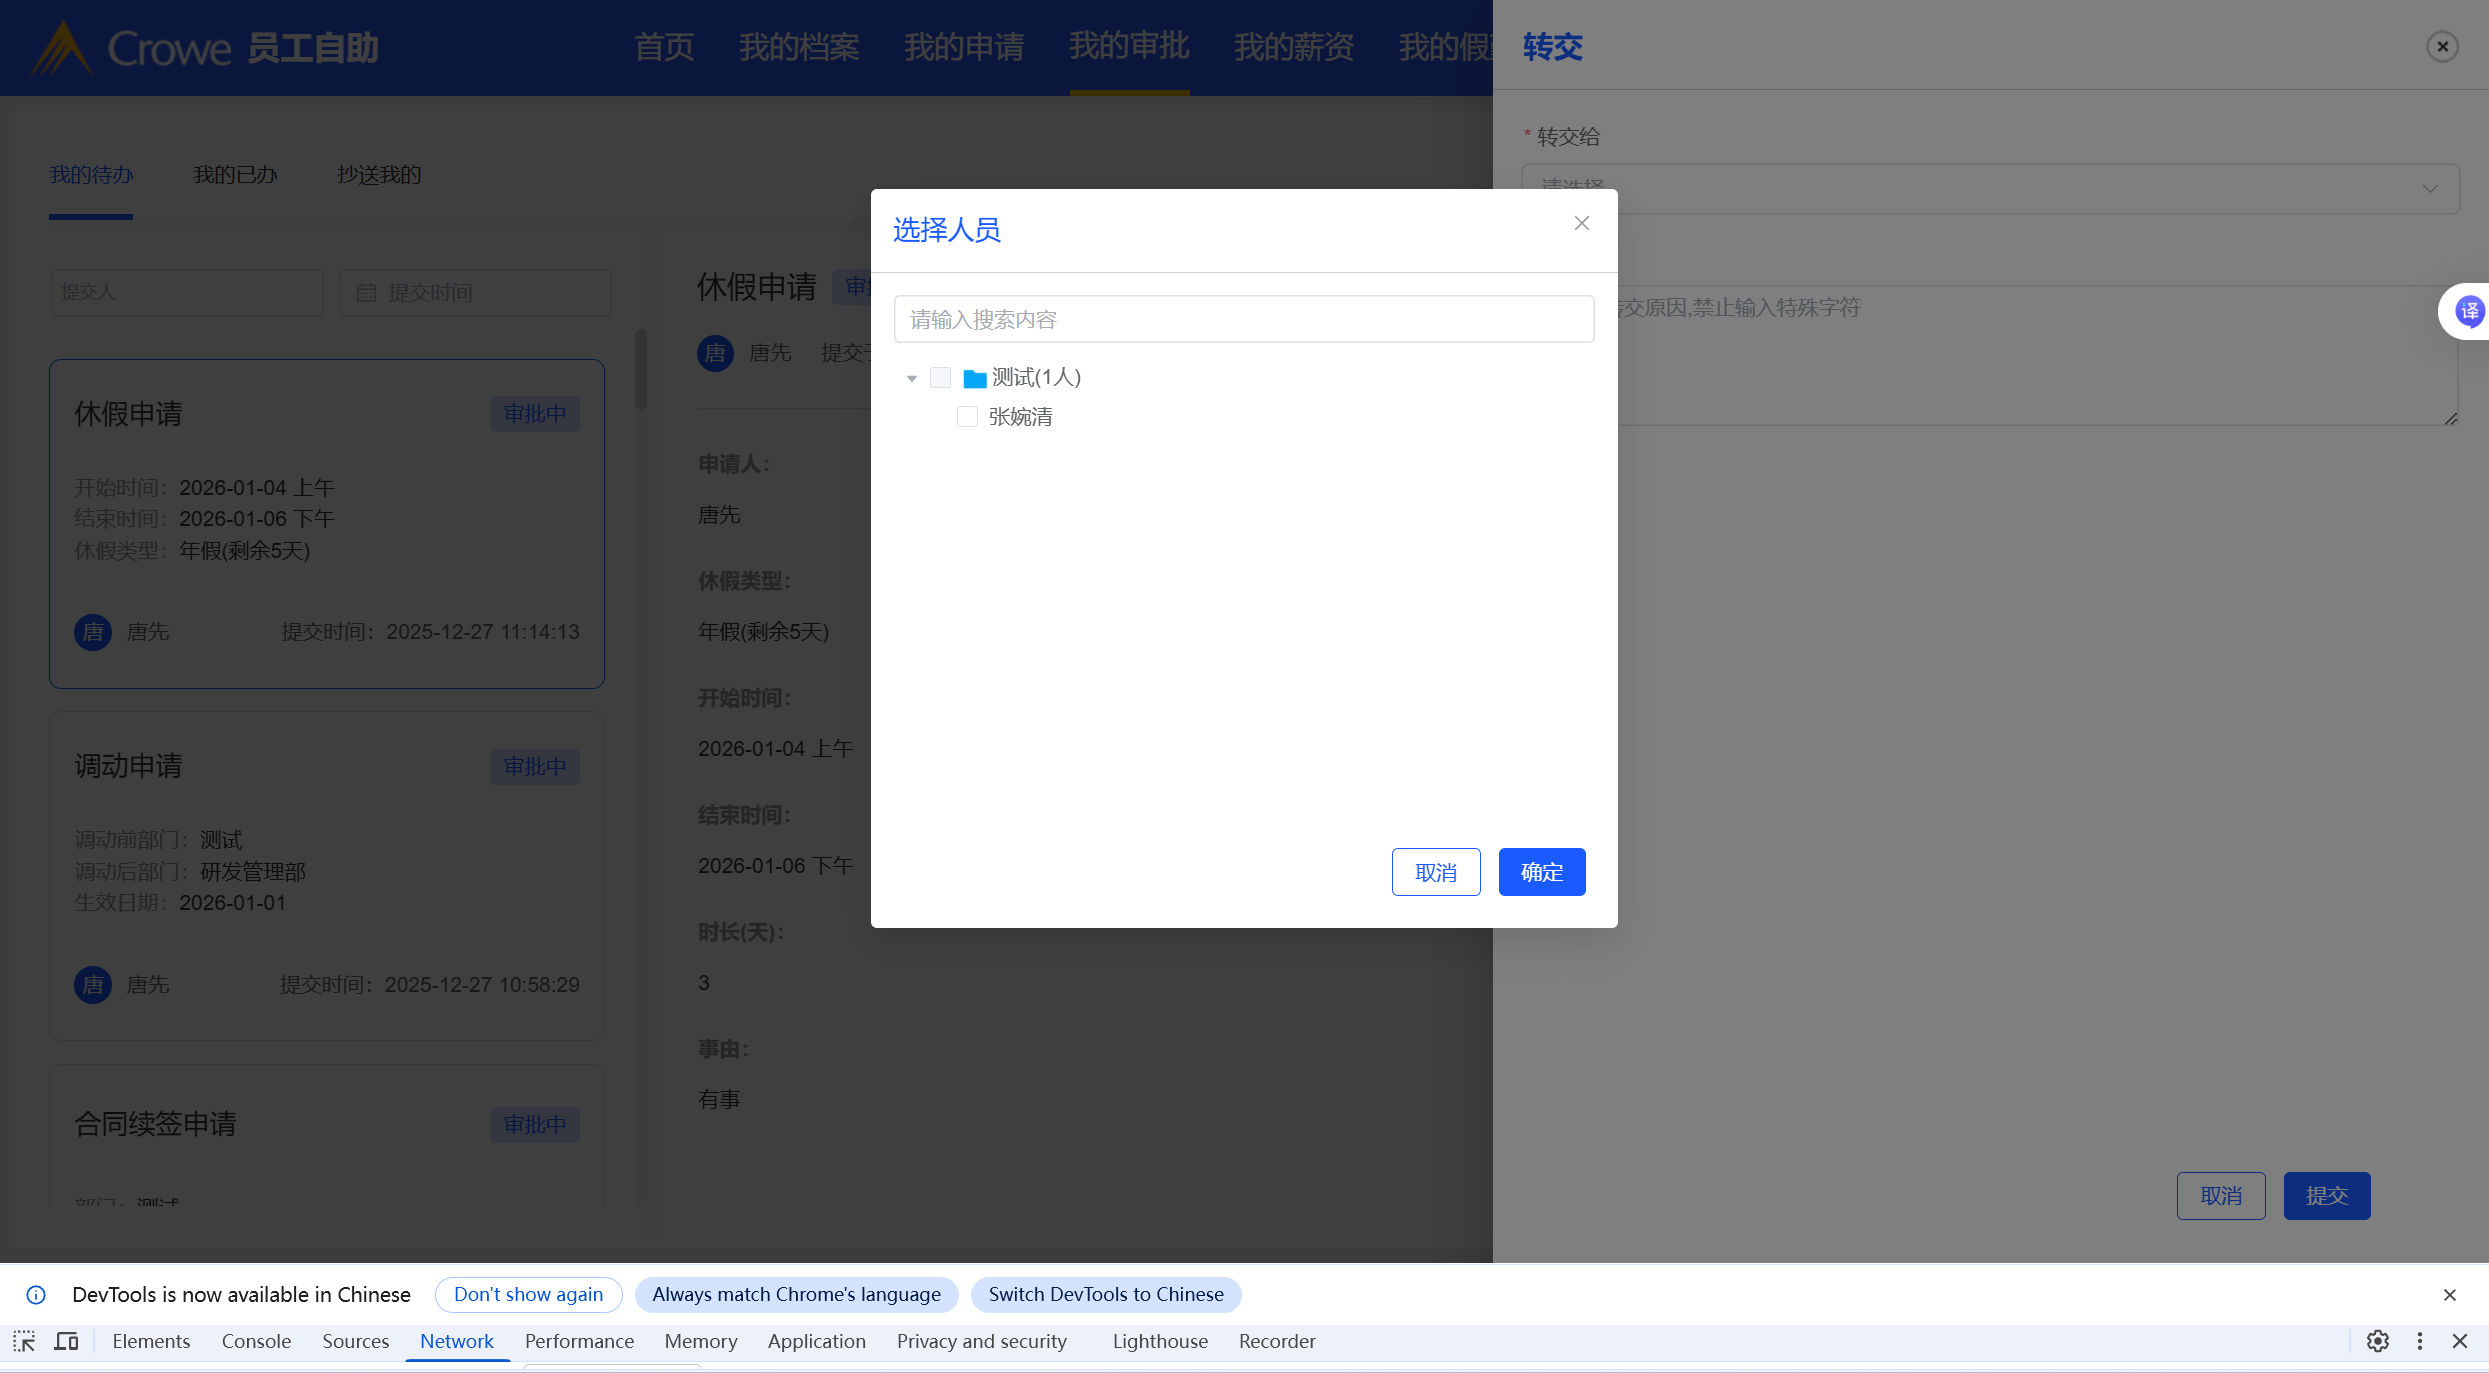
Task: Click 取消 button in person dialog
Action: tap(1435, 872)
